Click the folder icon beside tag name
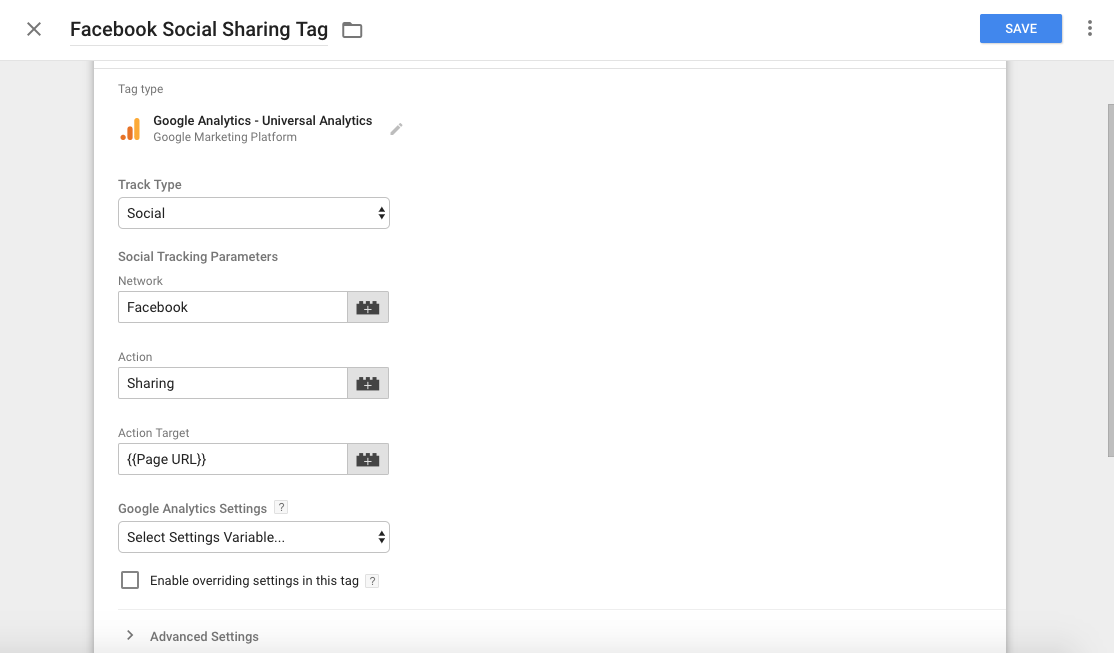The image size is (1114, 653). pyautogui.click(x=352, y=30)
